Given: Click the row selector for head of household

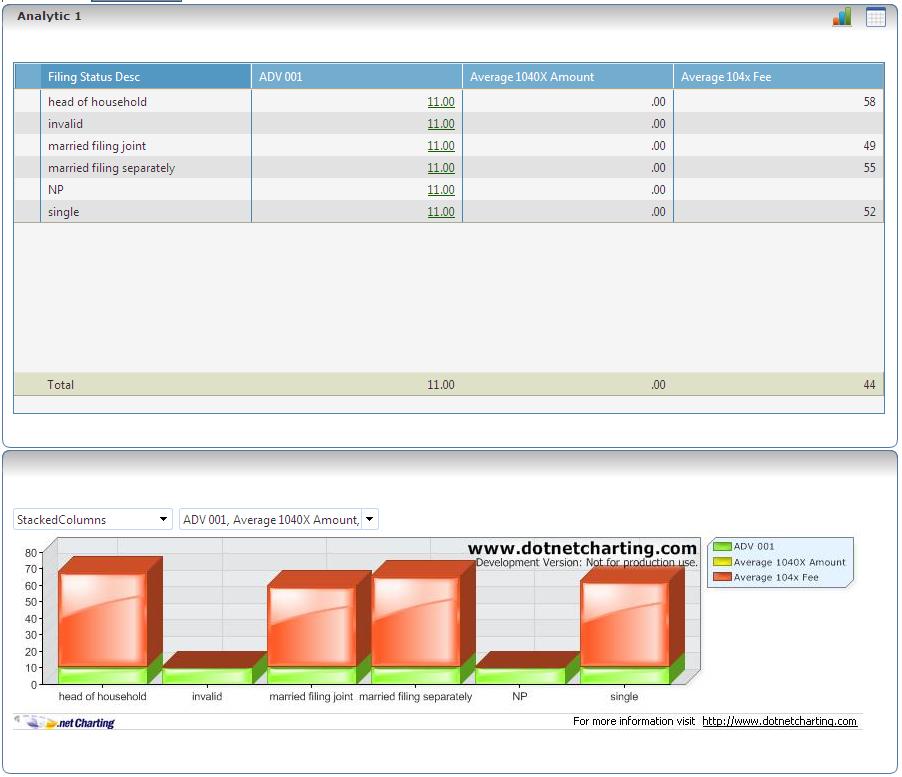Looking at the screenshot, I should click(28, 102).
